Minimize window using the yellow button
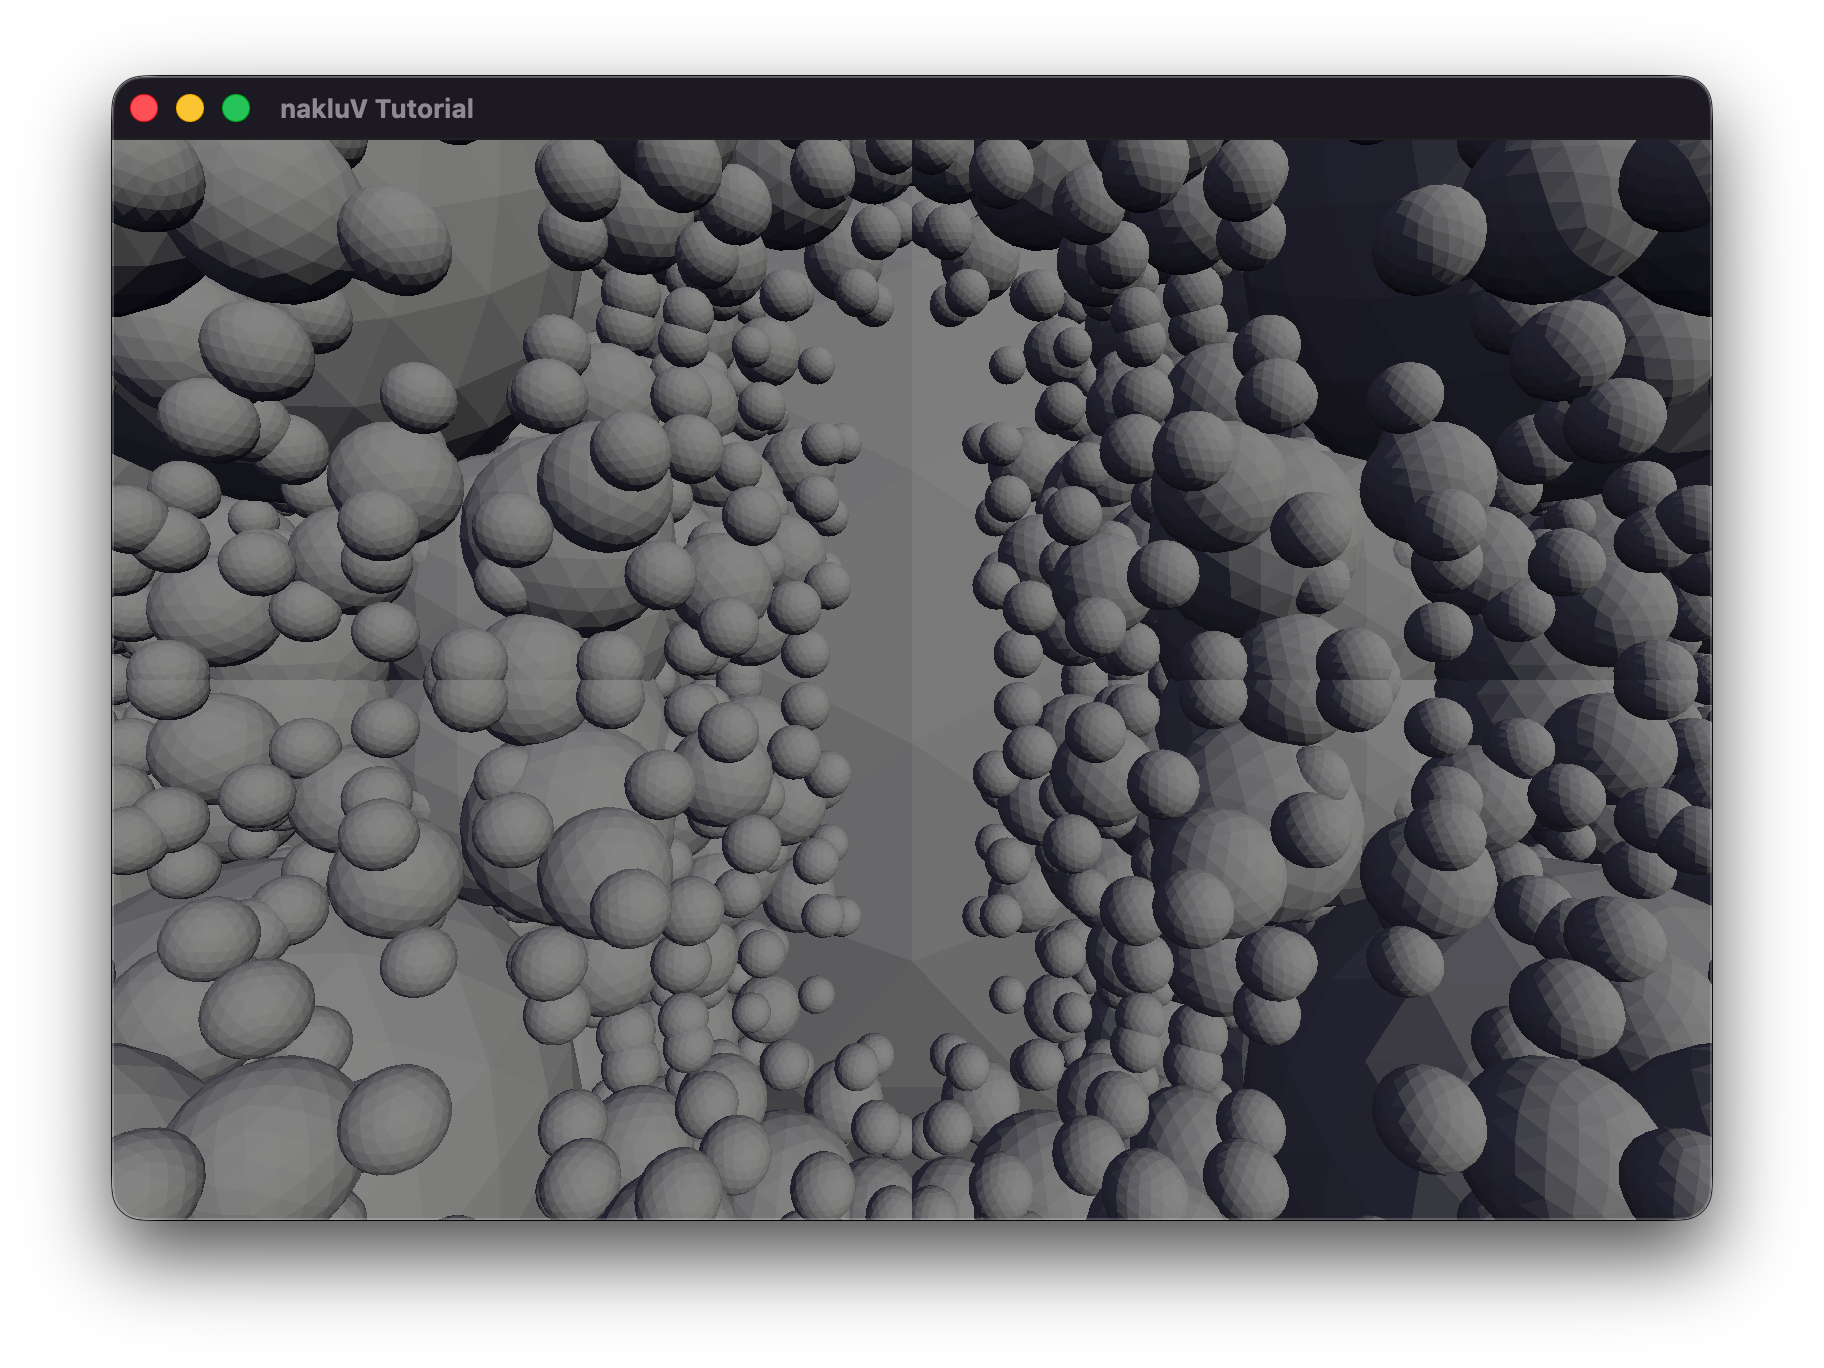 [x=190, y=108]
